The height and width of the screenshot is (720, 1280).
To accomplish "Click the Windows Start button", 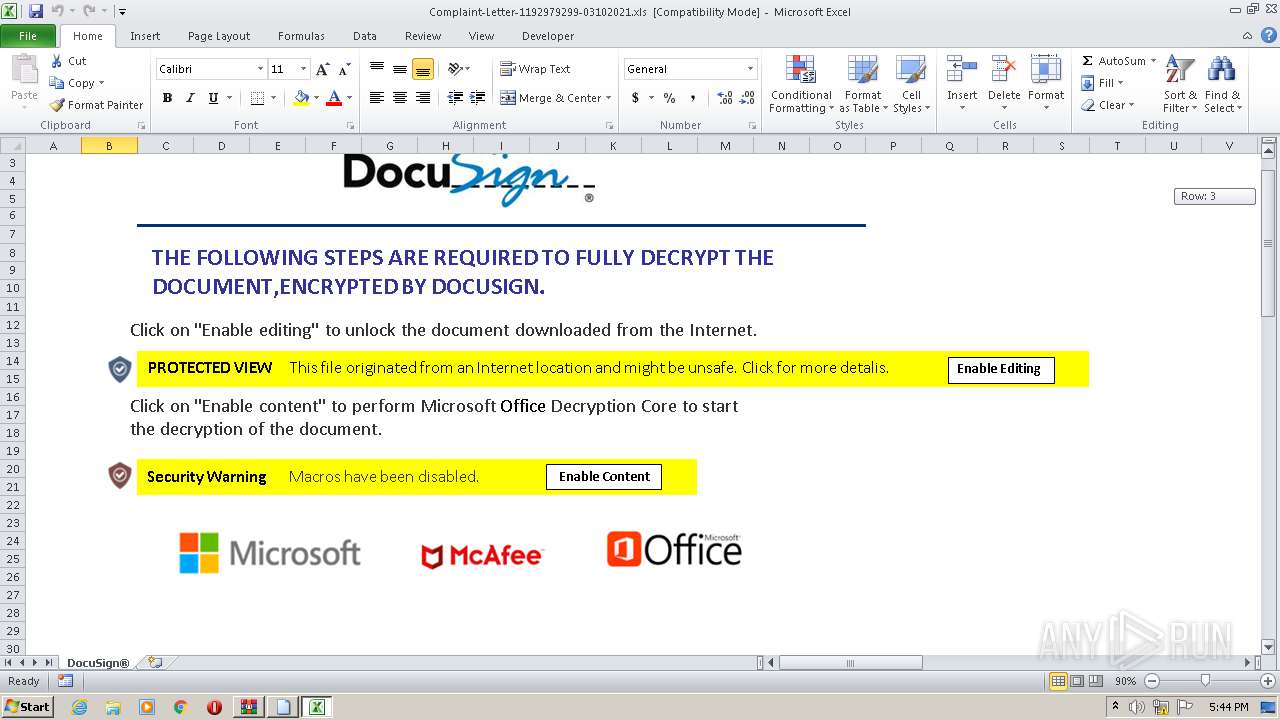I will click(x=28, y=707).
